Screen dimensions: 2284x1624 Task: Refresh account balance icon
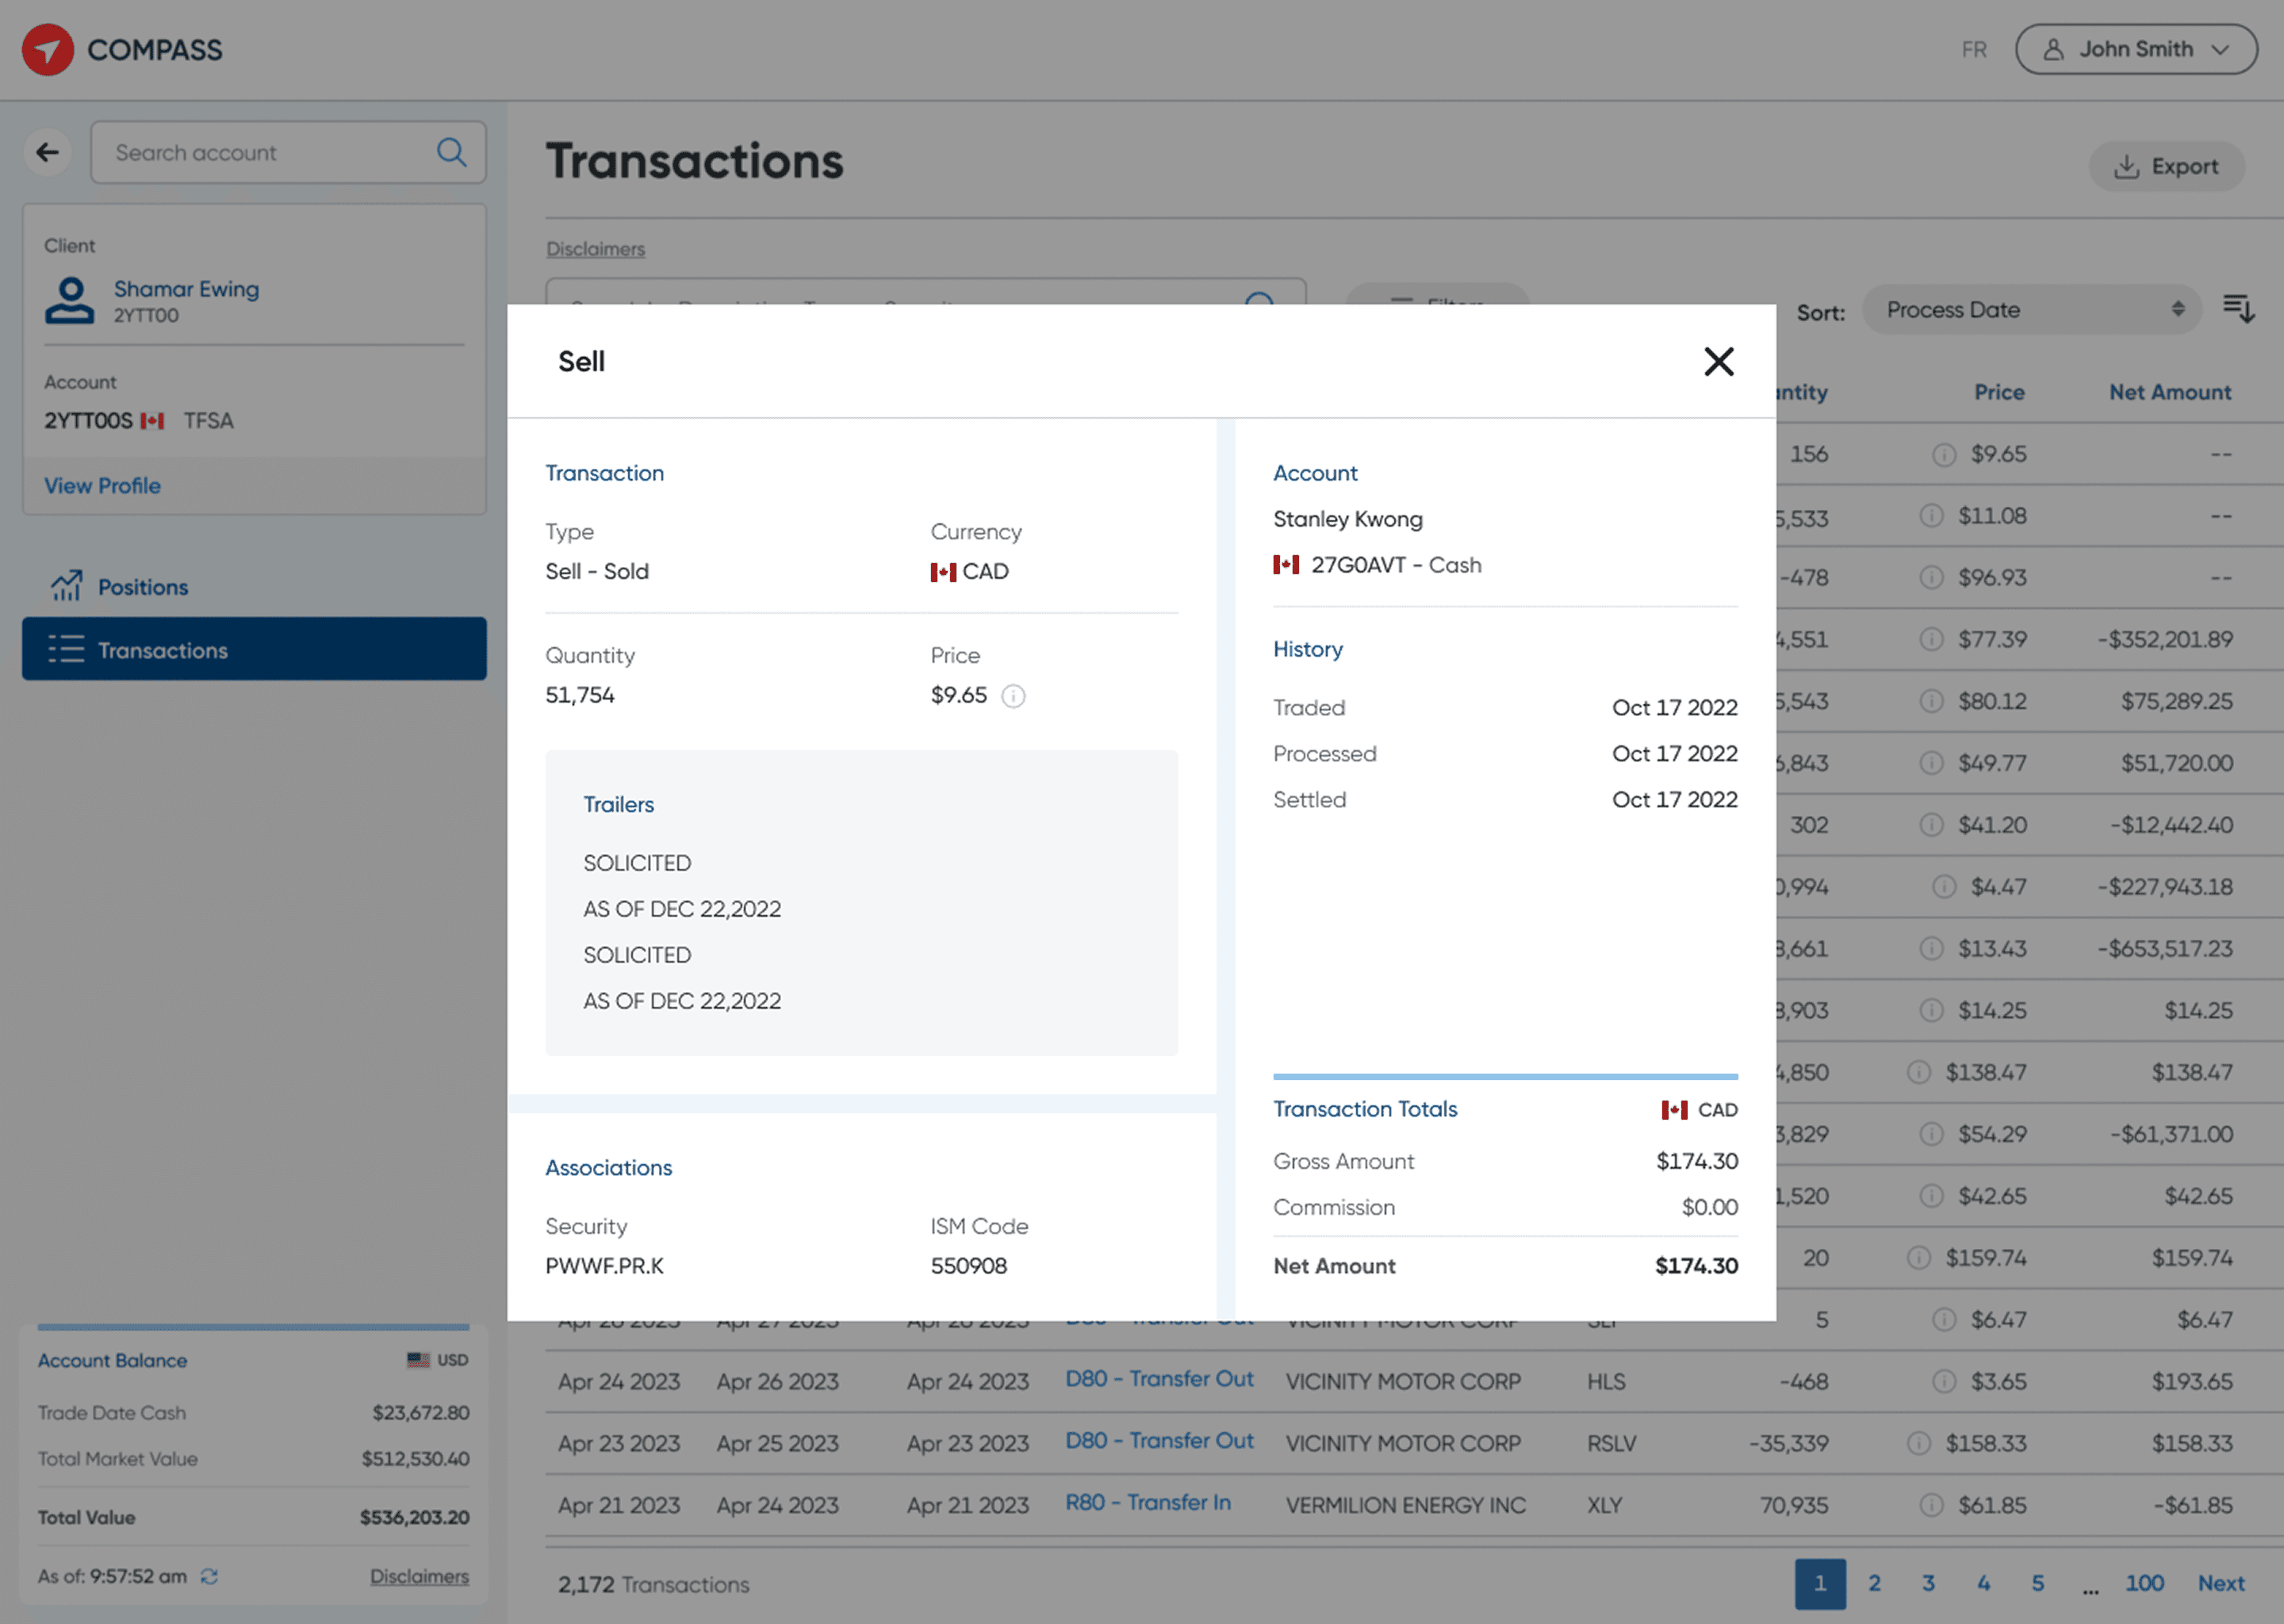(x=209, y=1576)
